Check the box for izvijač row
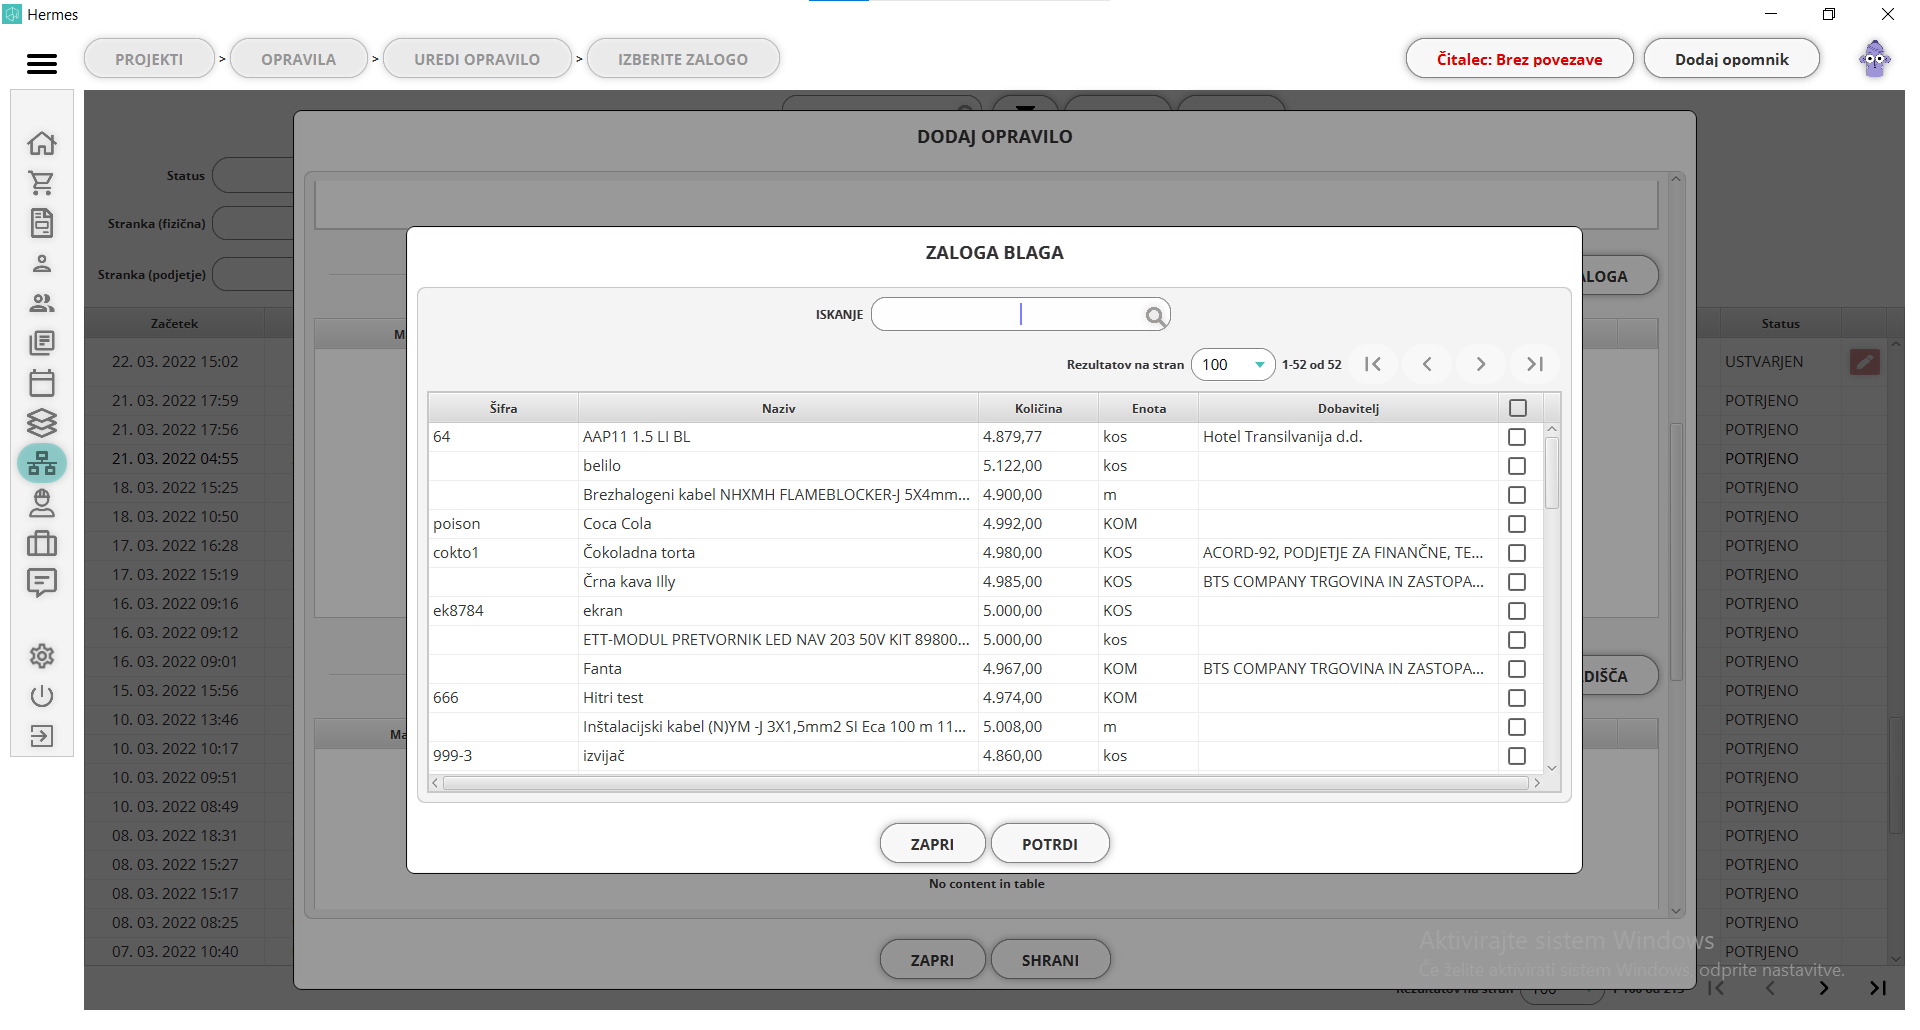The height and width of the screenshot is (1030, 1920). click(x=1517, y=756)
